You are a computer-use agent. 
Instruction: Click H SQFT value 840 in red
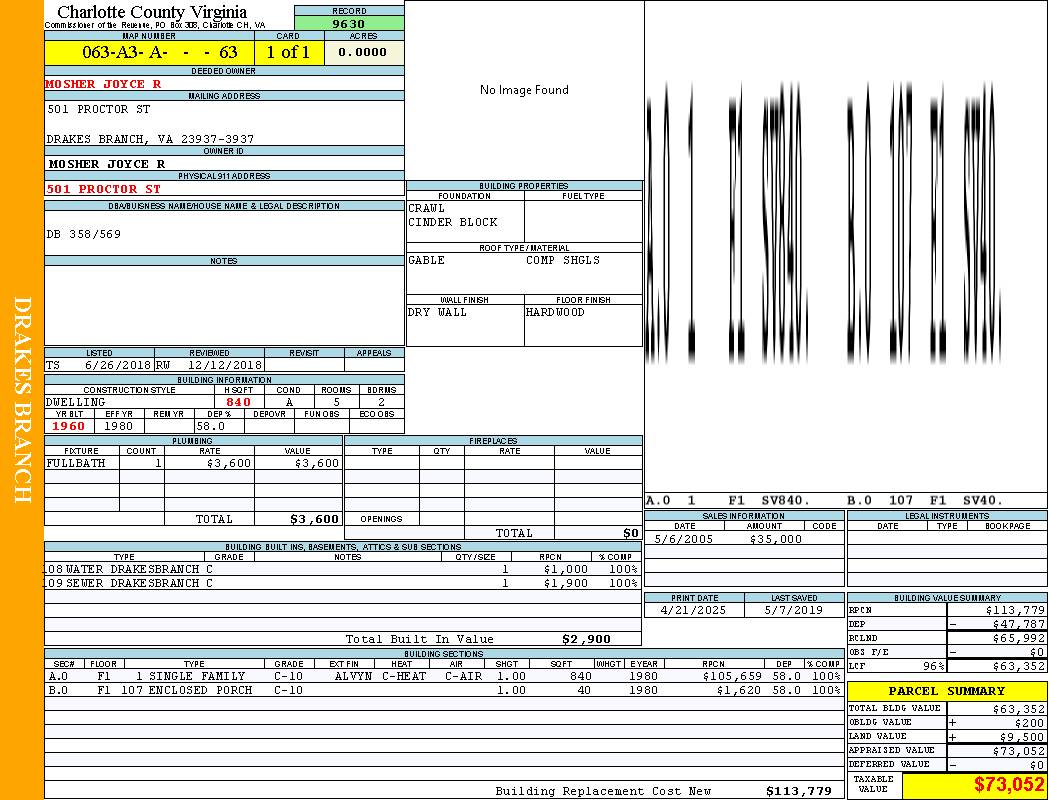coord(238,402)
